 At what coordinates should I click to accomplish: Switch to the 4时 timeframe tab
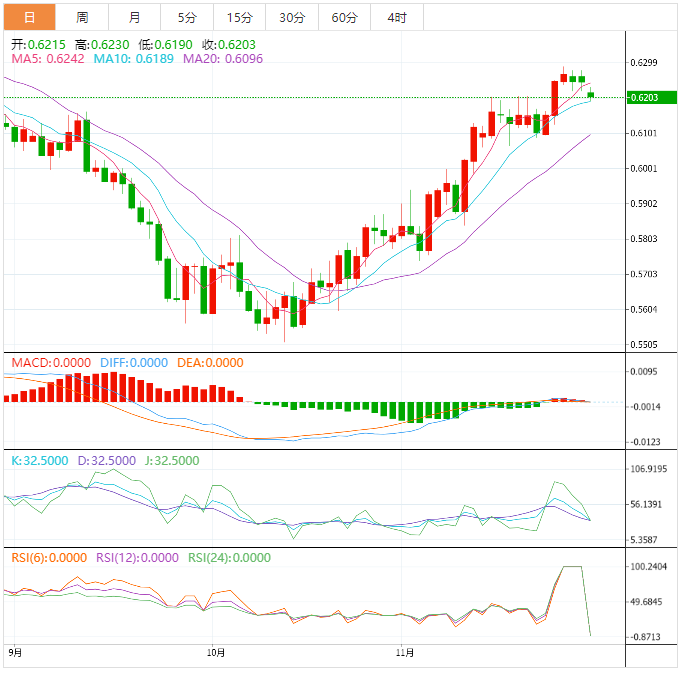[397, 18]
